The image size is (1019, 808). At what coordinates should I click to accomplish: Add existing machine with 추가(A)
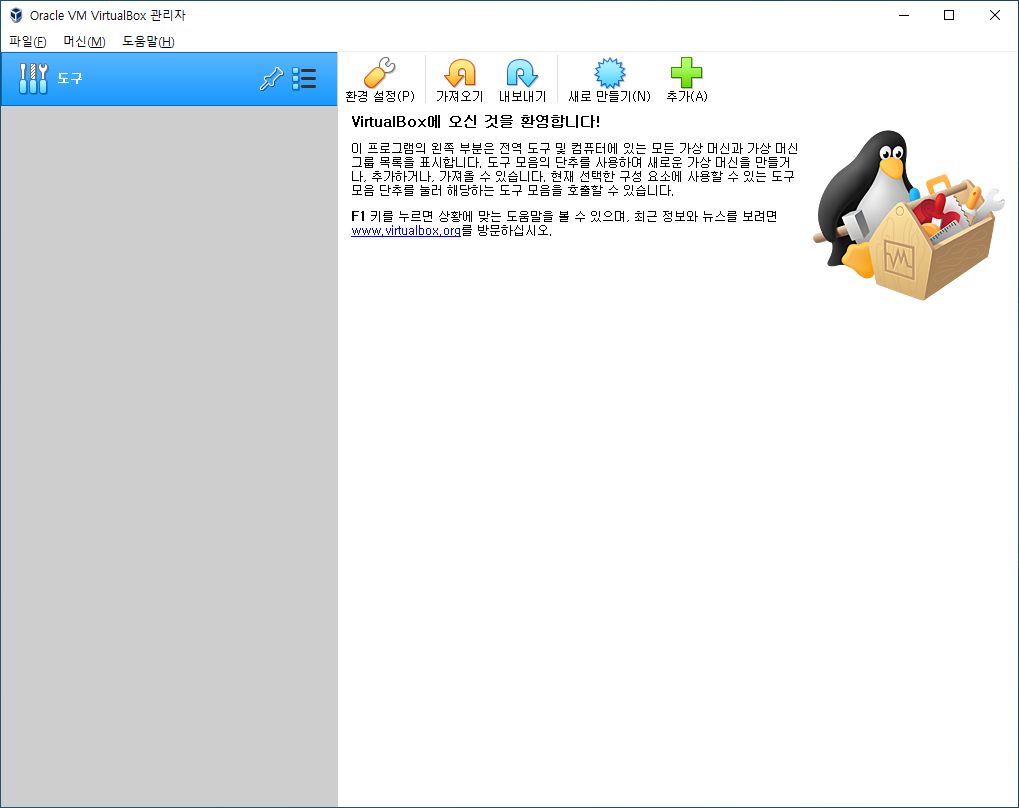tap(686, 79)
